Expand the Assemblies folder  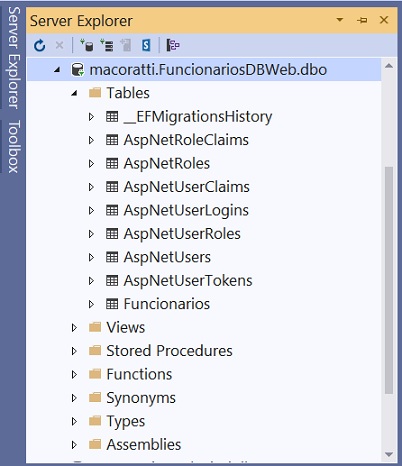click(x=74, y=444)
